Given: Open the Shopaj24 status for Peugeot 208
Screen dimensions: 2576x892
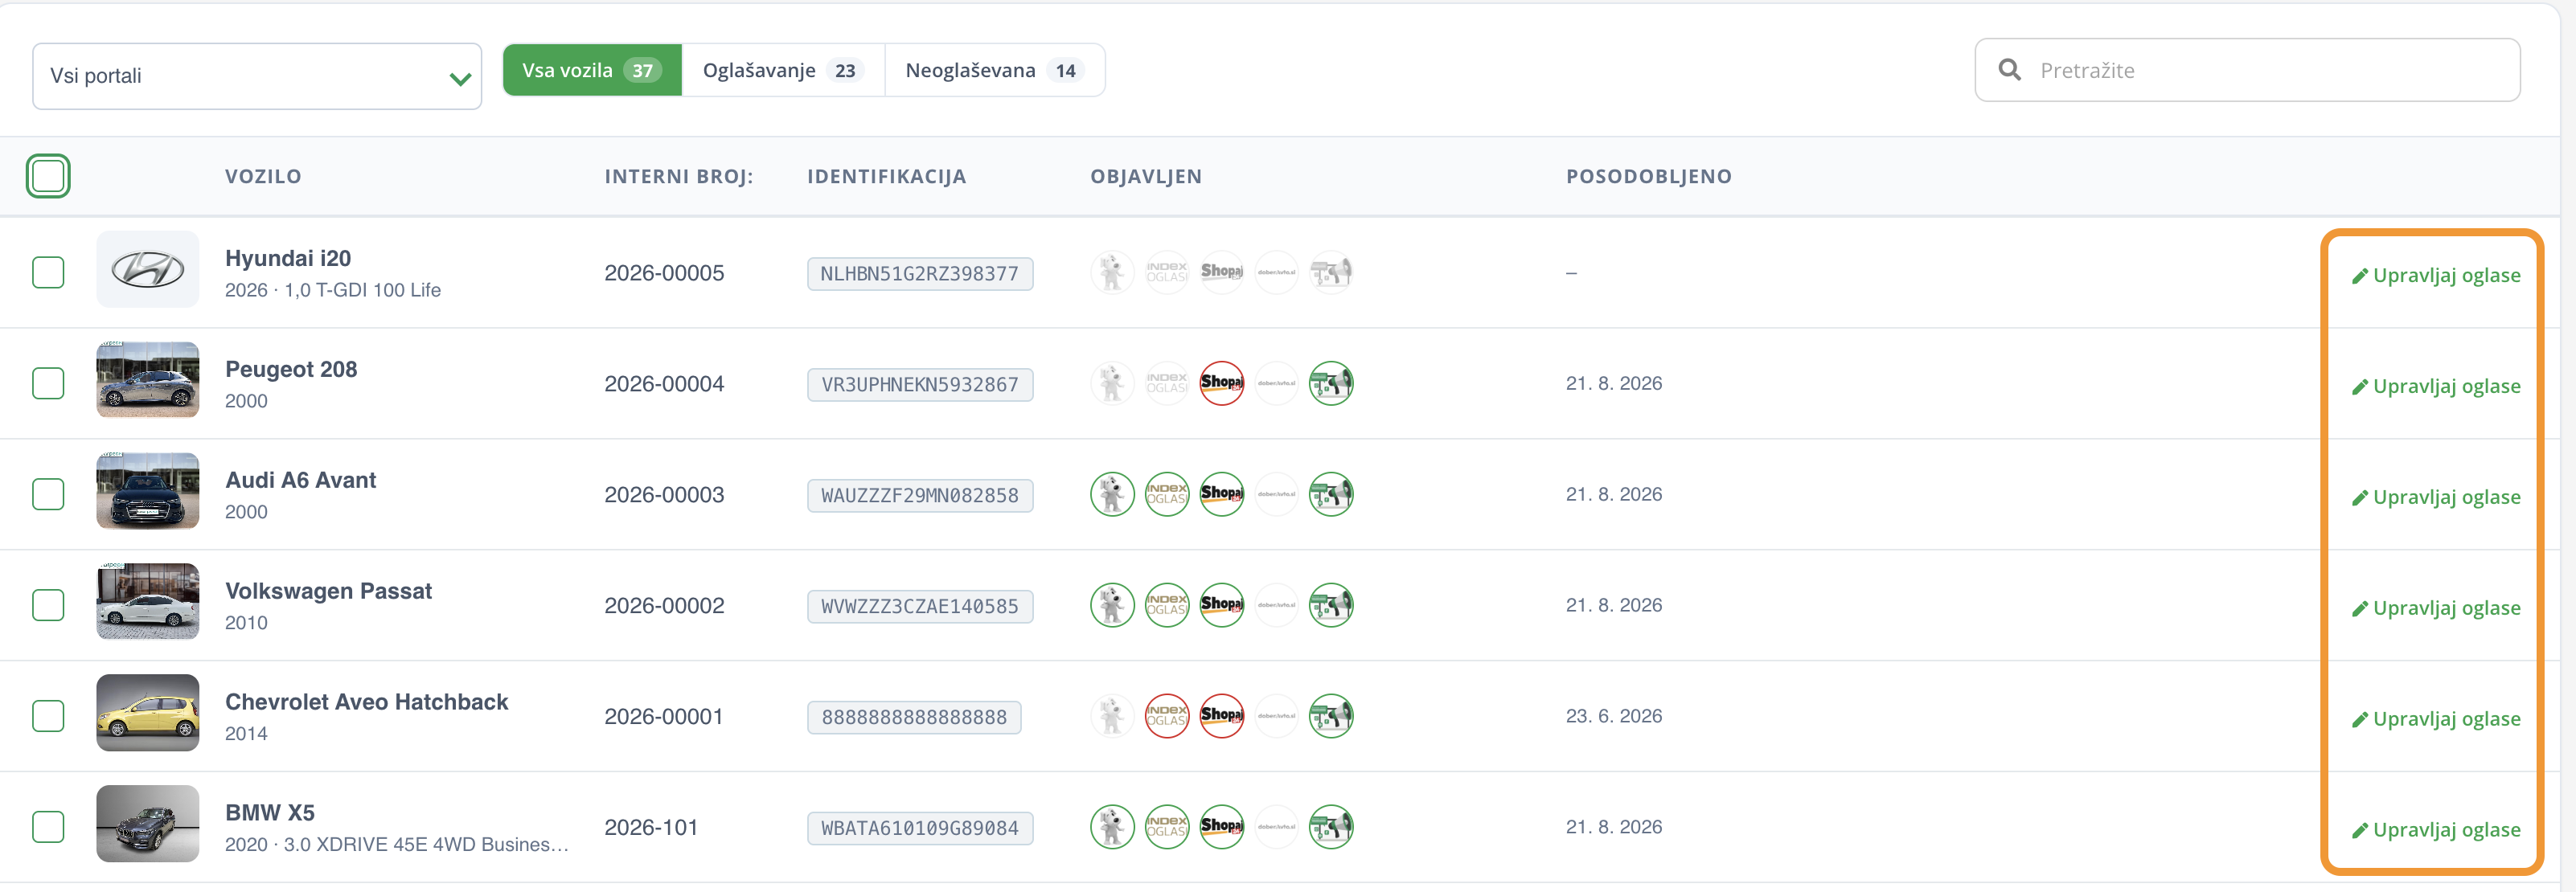Looking at the screenshot, I should click(x=1222, y=383).
